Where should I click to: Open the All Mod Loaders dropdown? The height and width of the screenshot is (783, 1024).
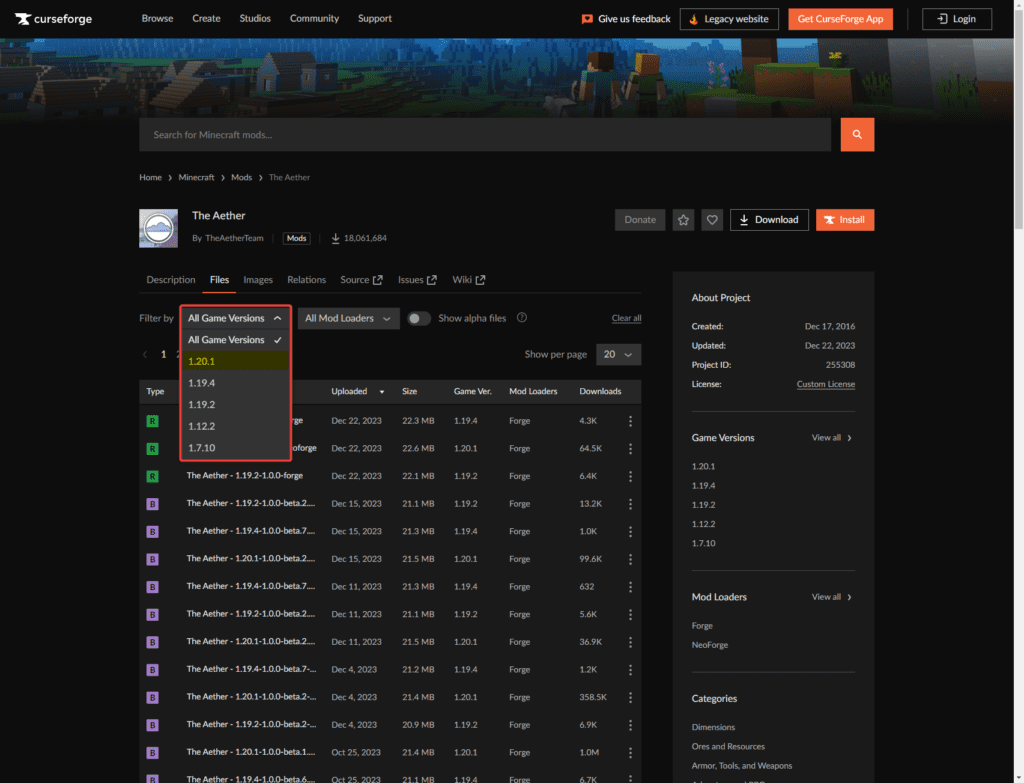[348, 318]
